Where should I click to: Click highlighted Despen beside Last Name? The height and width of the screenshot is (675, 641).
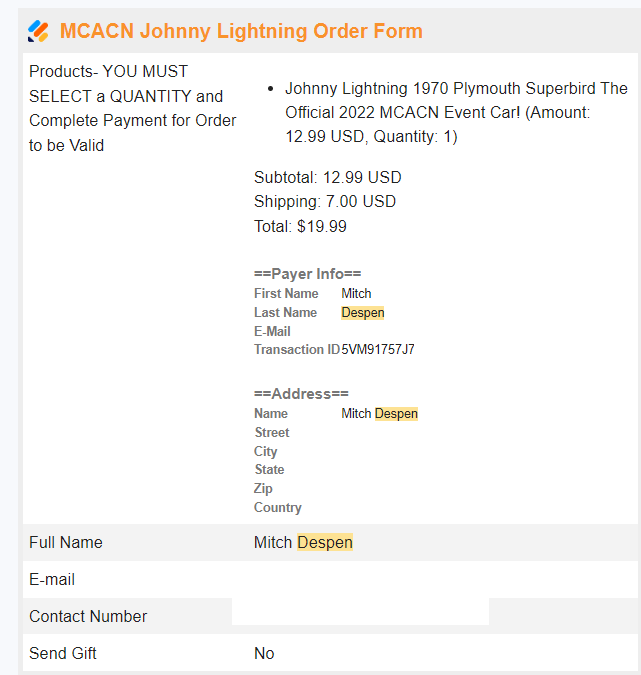362,312
